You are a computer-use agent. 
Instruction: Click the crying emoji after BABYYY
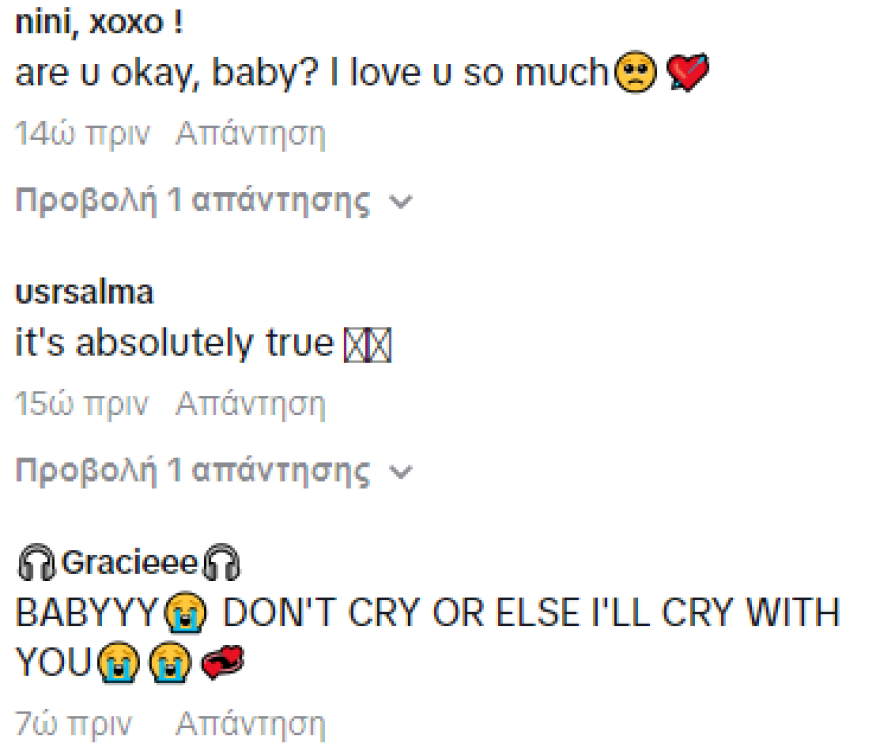click(185, 612)
